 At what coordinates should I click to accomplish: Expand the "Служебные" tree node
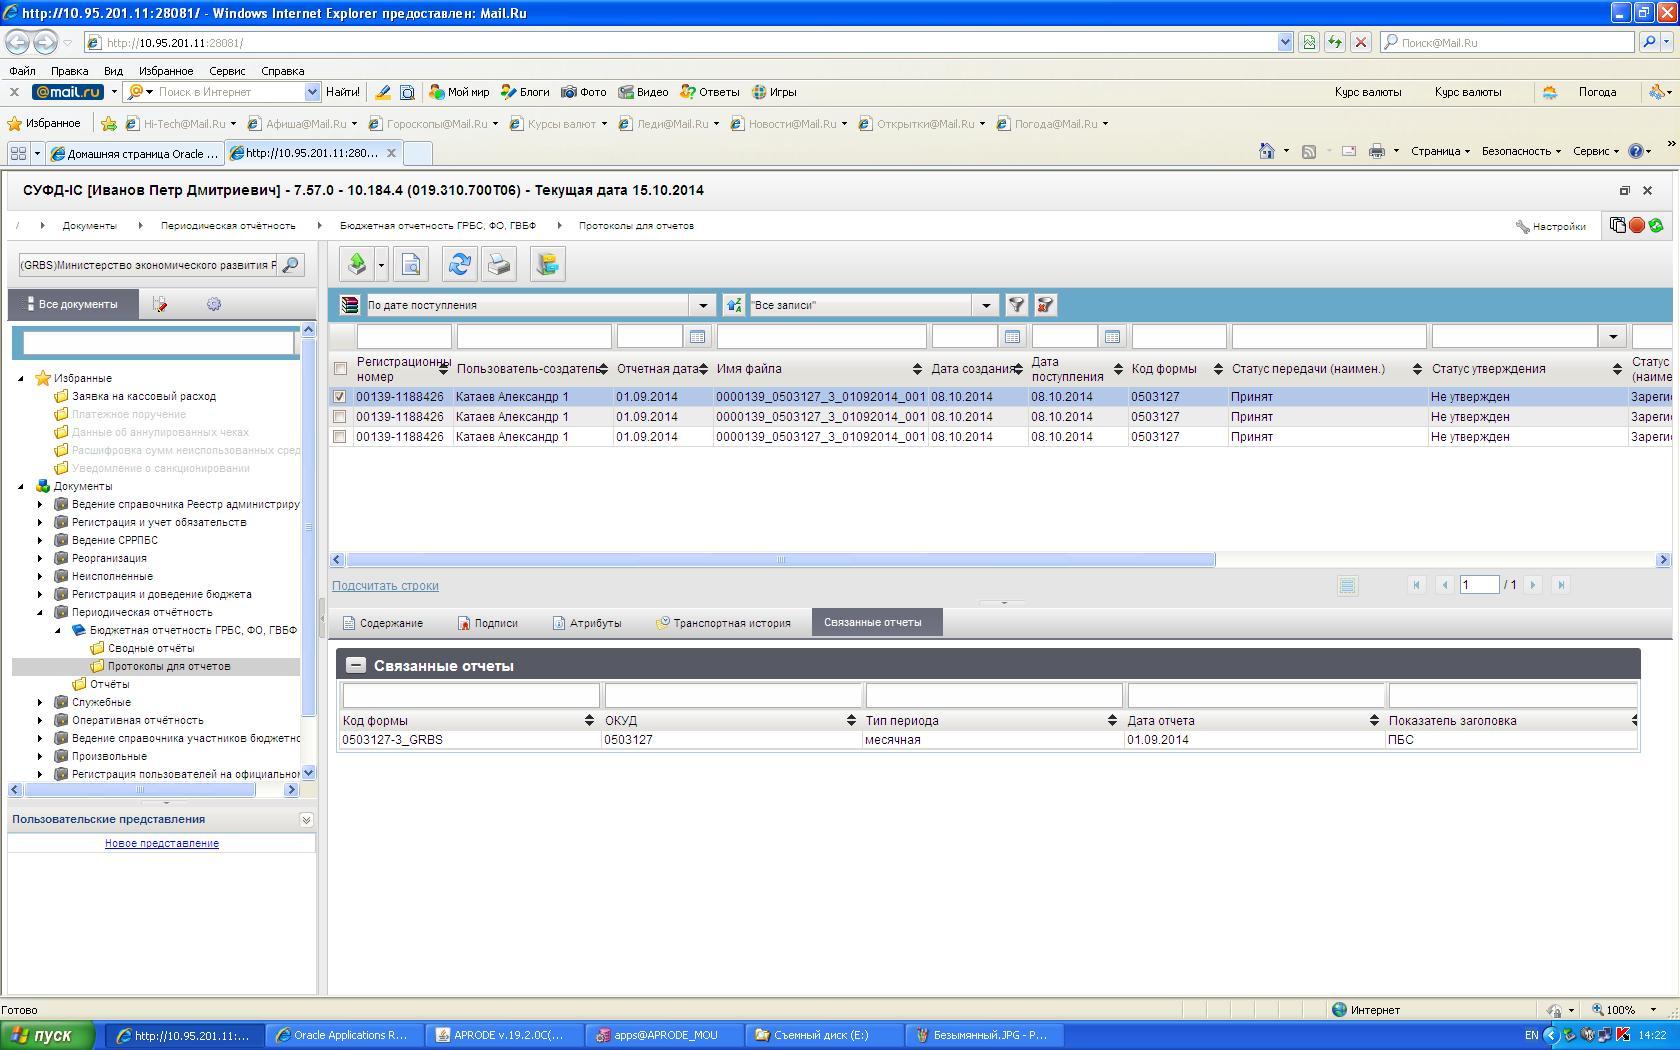click(x=40, y=702)
